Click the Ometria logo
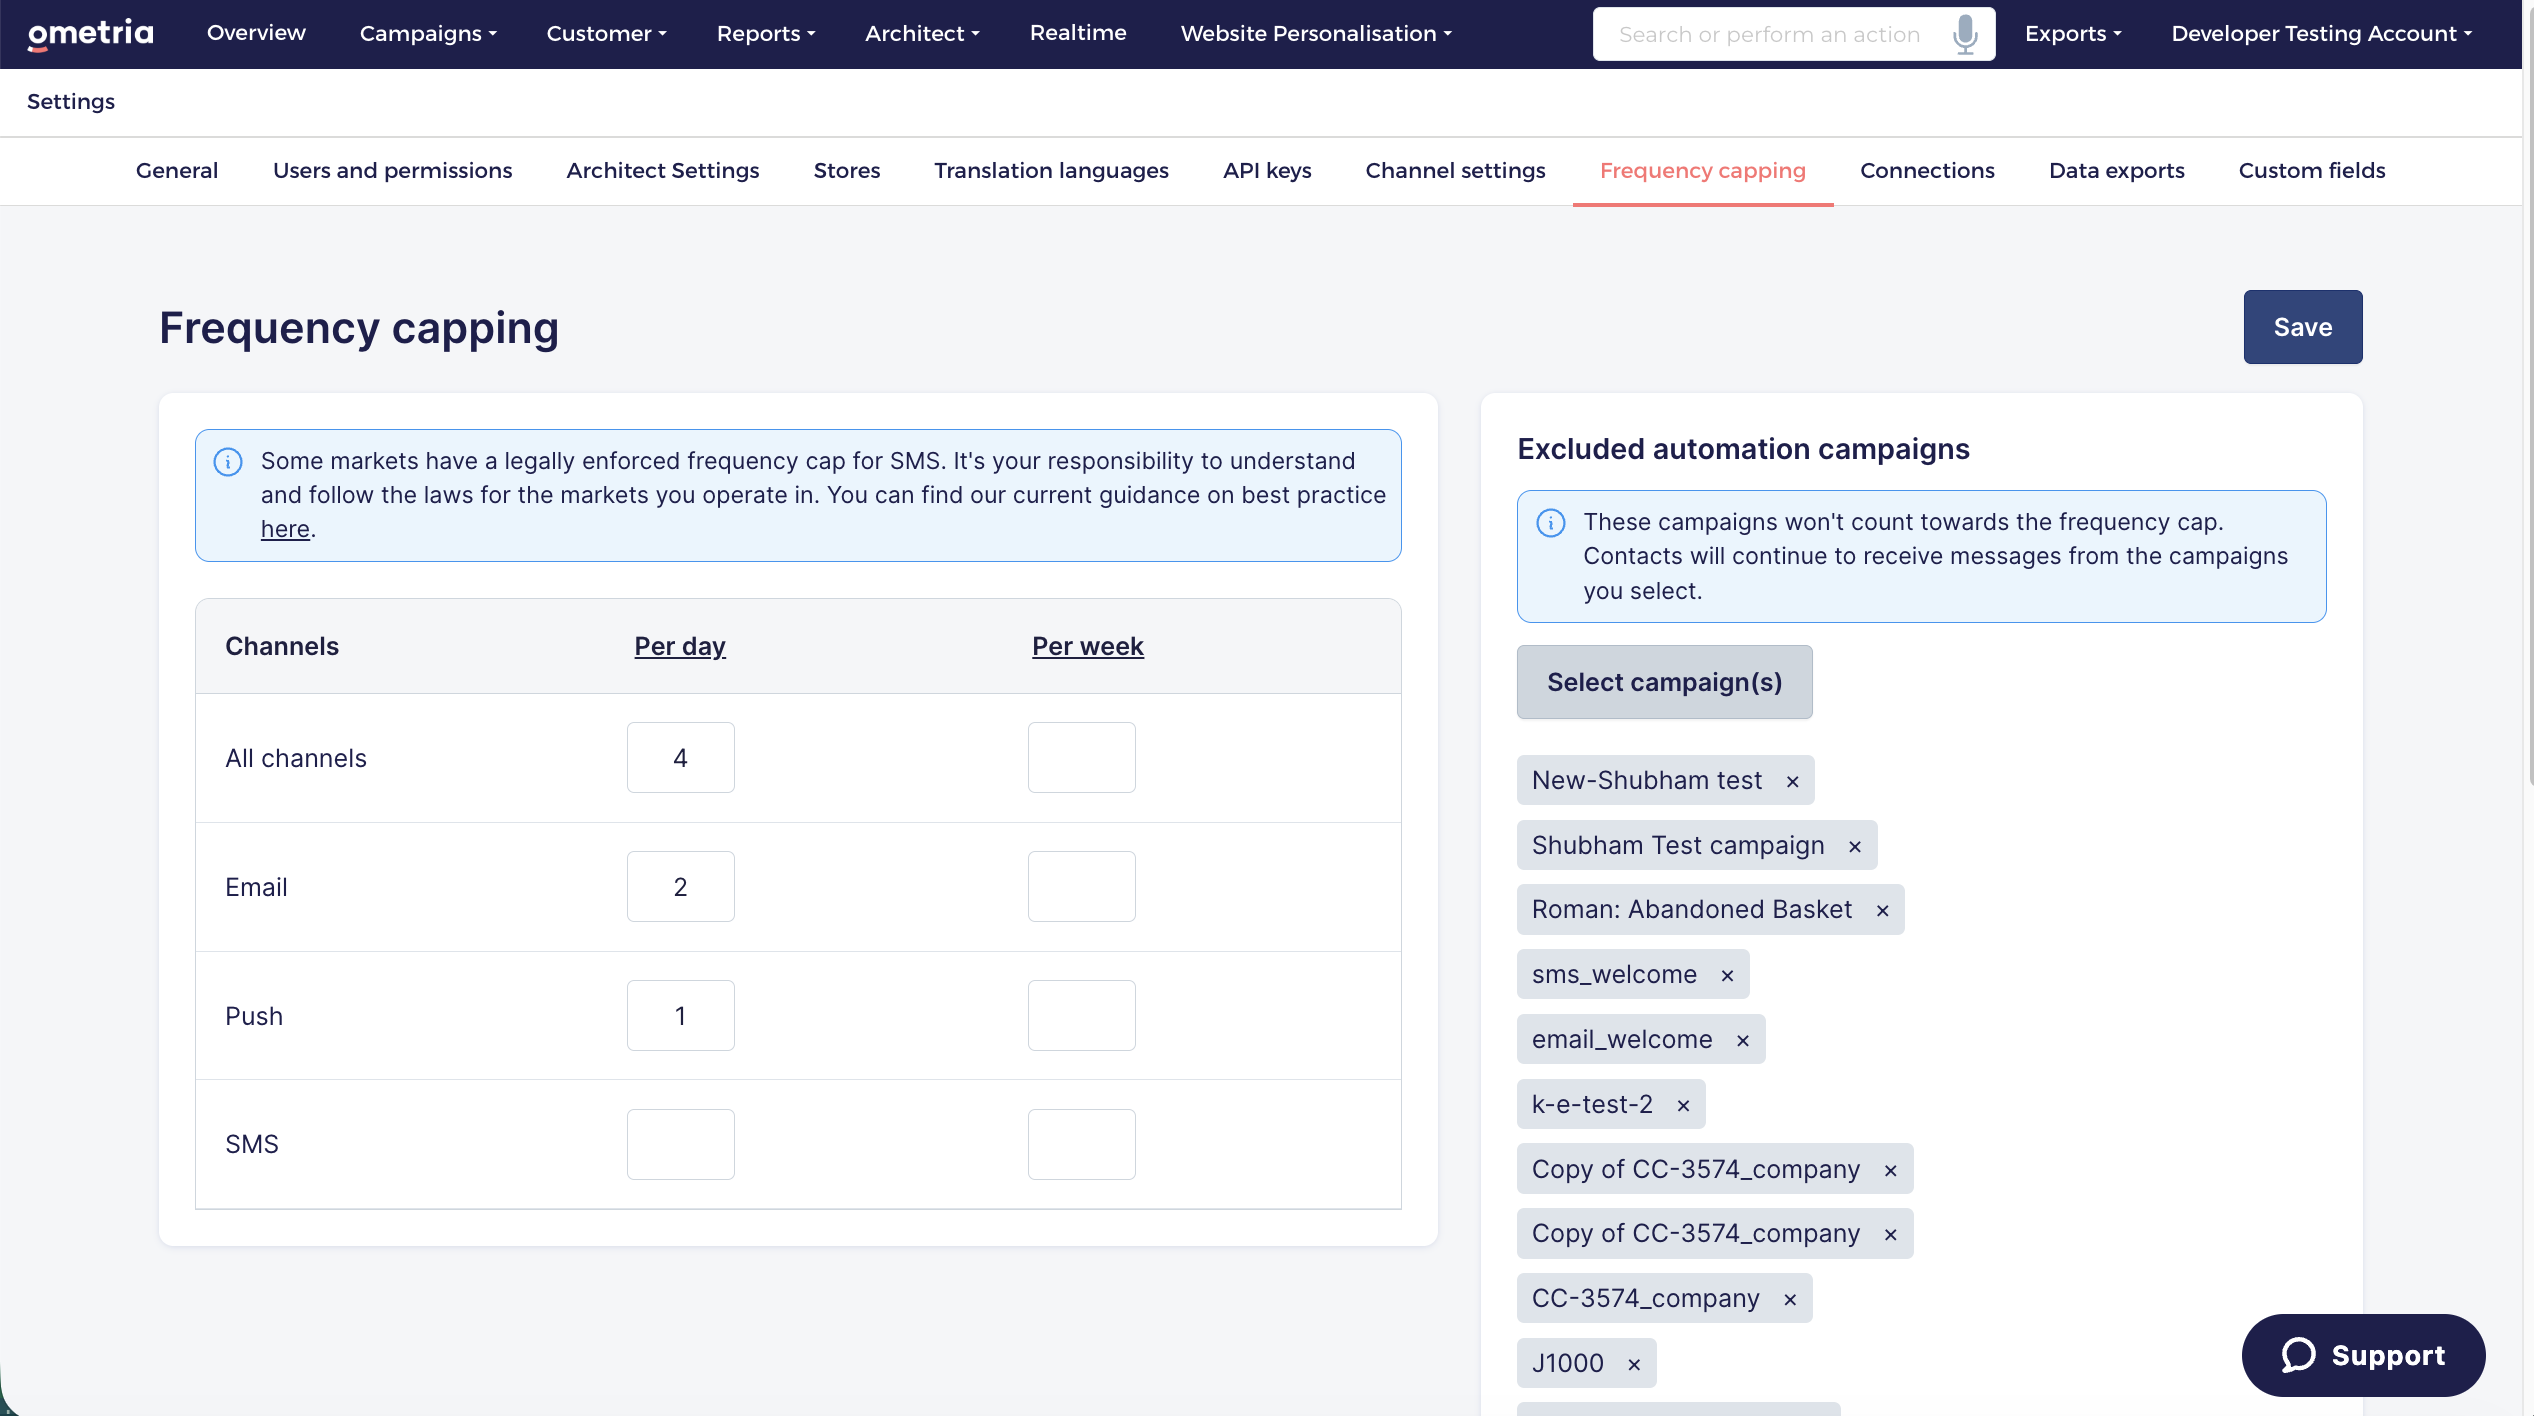The image size is (2534, 1416). [x=91, y=33]
